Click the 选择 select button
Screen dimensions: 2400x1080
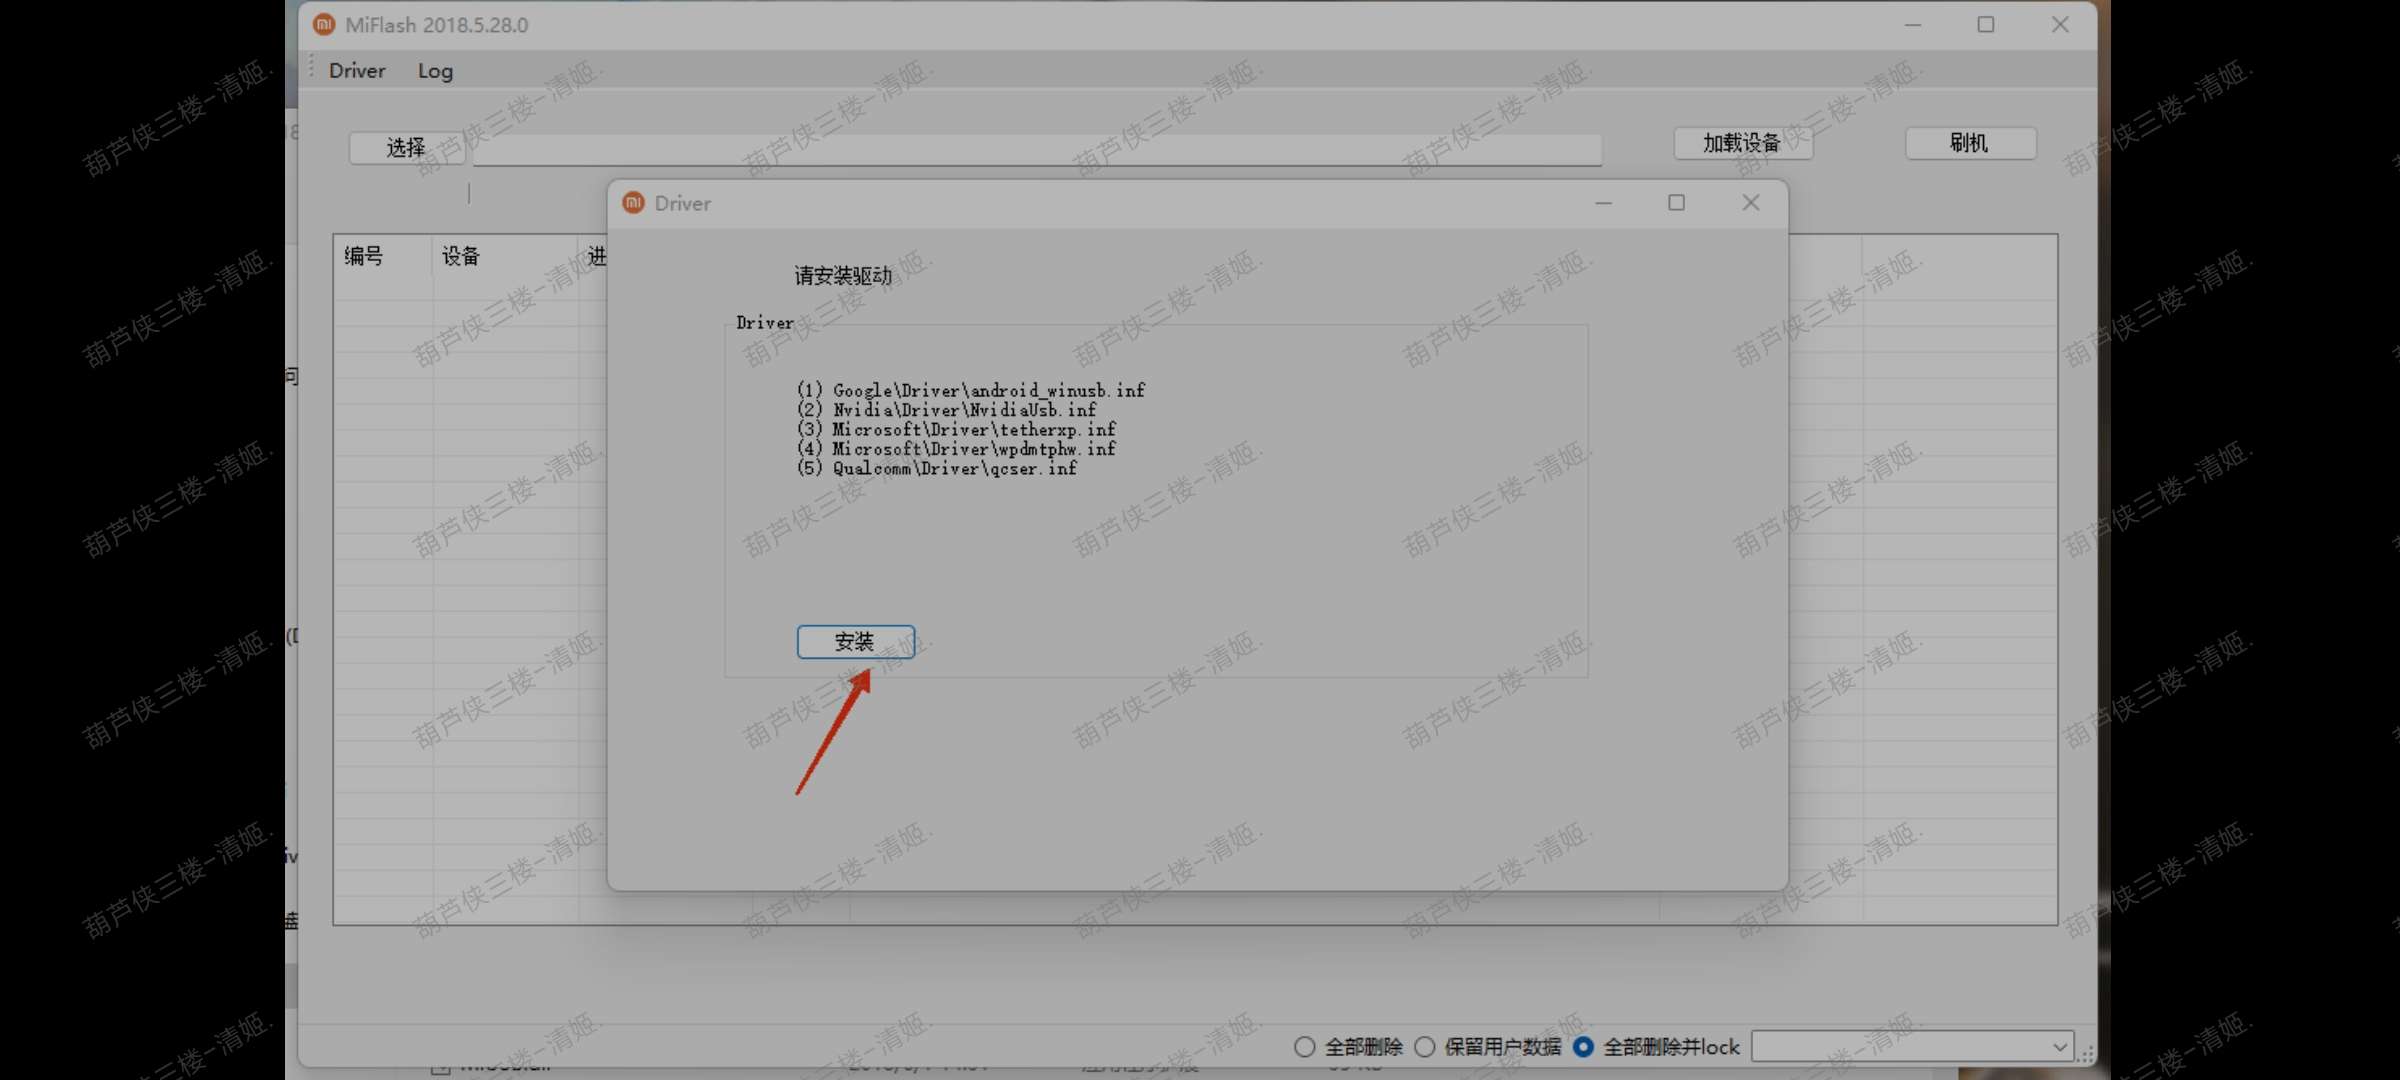tap(406, 148)
